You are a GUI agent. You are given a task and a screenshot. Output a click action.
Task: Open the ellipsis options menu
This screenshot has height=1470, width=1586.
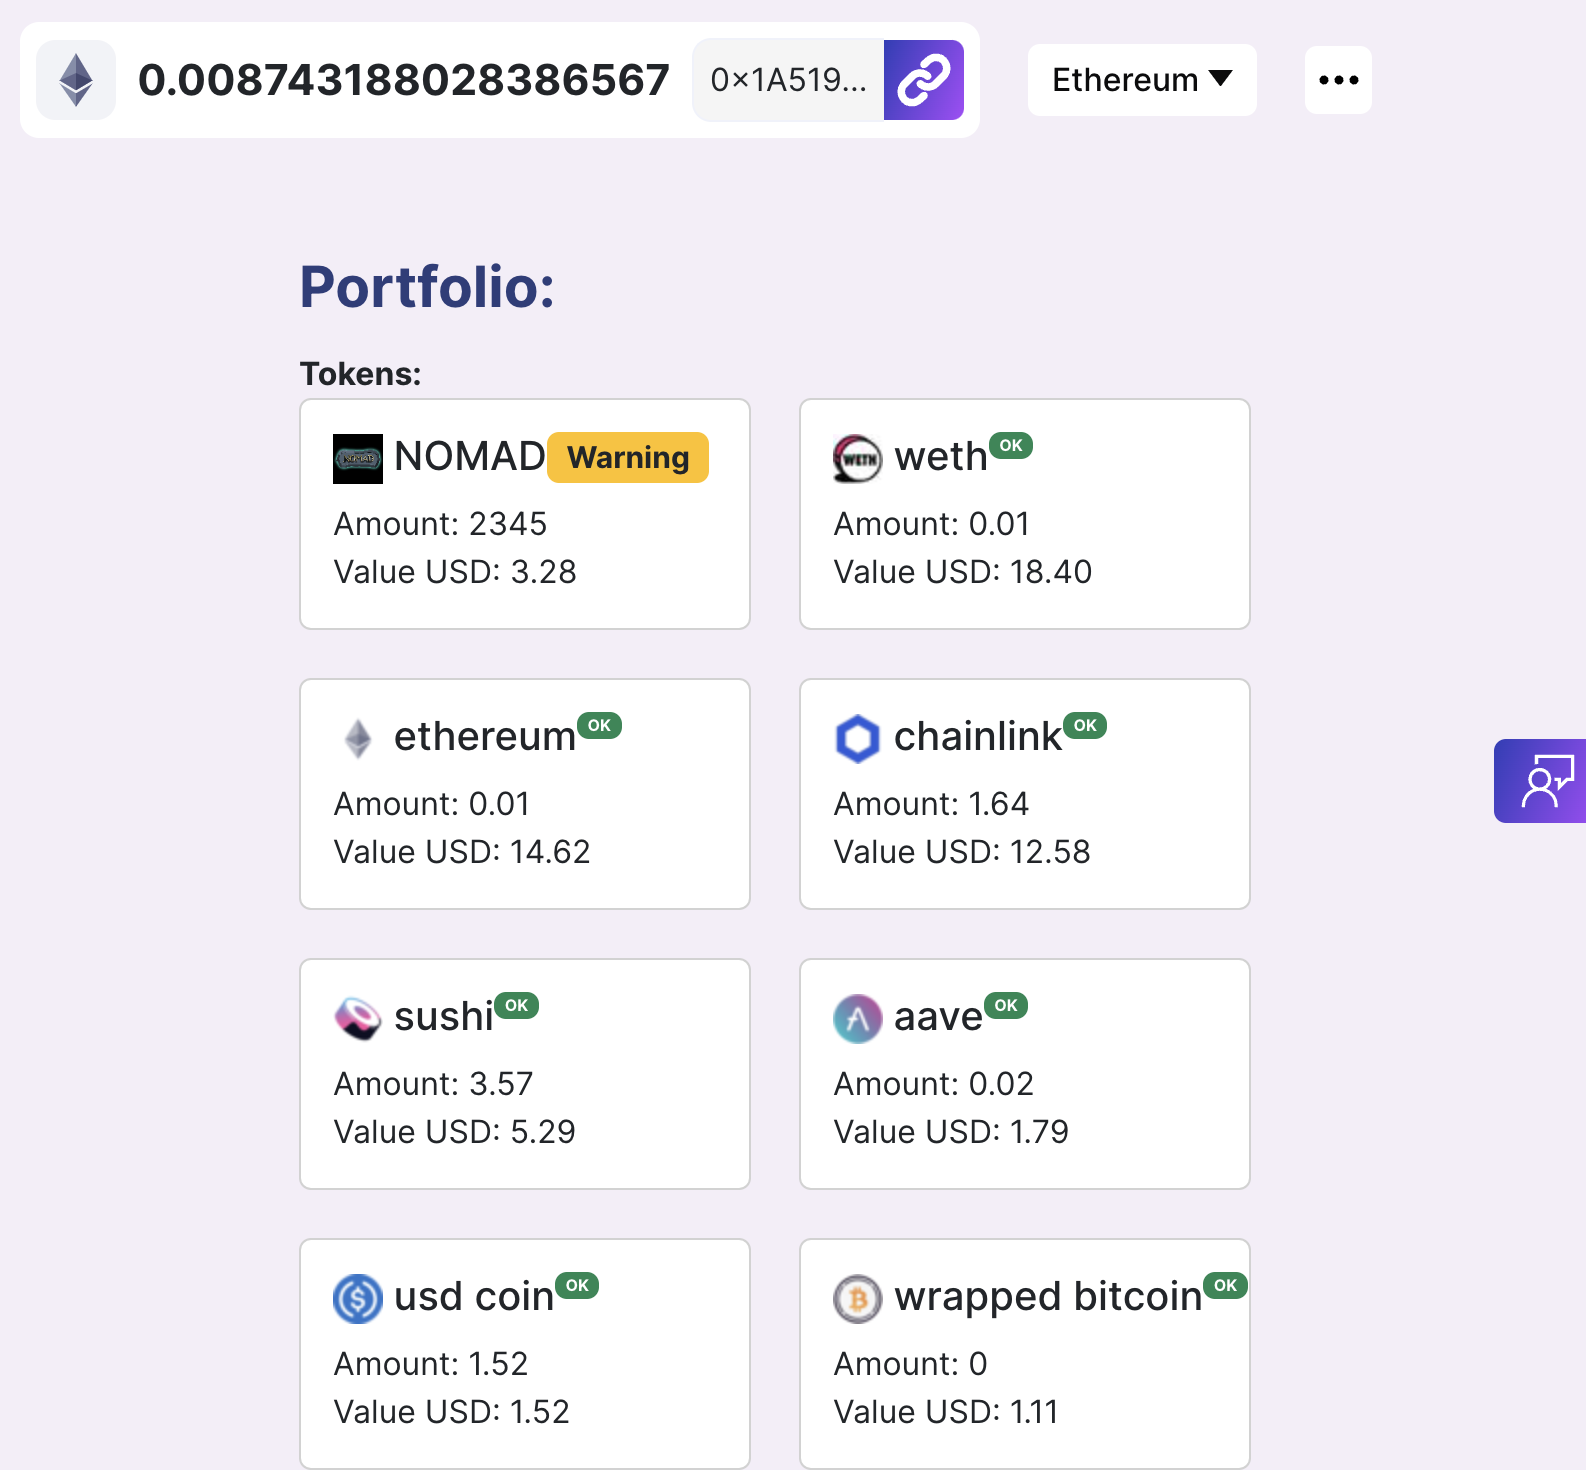1338,79
